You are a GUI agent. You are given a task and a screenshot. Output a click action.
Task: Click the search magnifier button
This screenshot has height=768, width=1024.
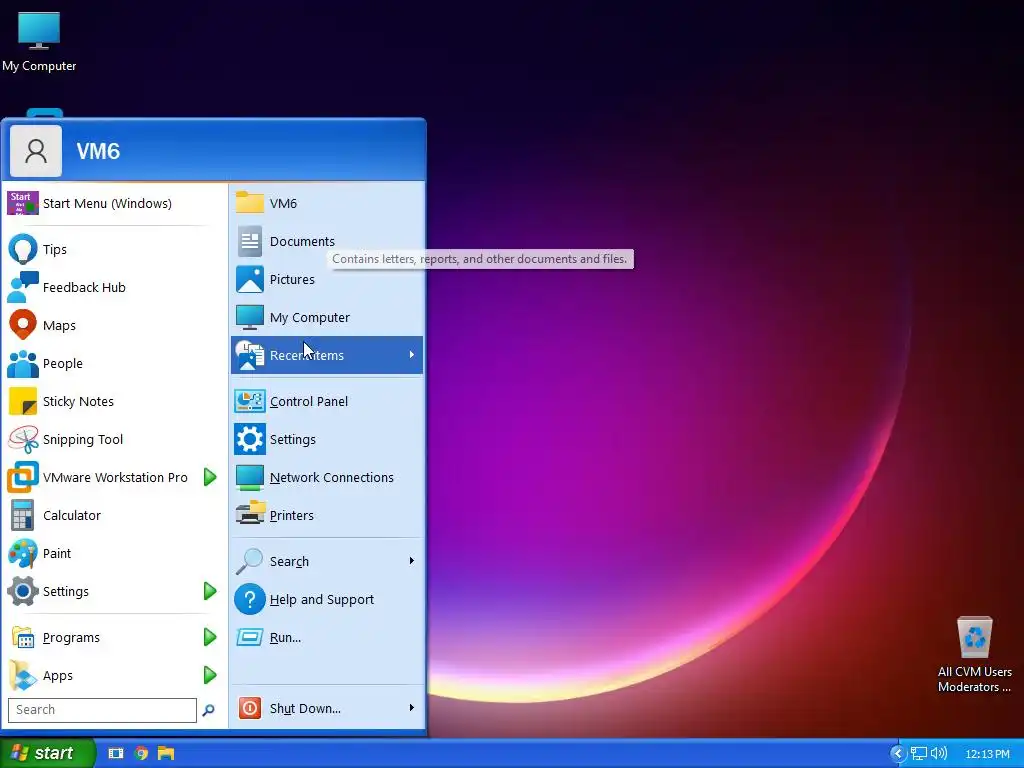pos(208,710)
